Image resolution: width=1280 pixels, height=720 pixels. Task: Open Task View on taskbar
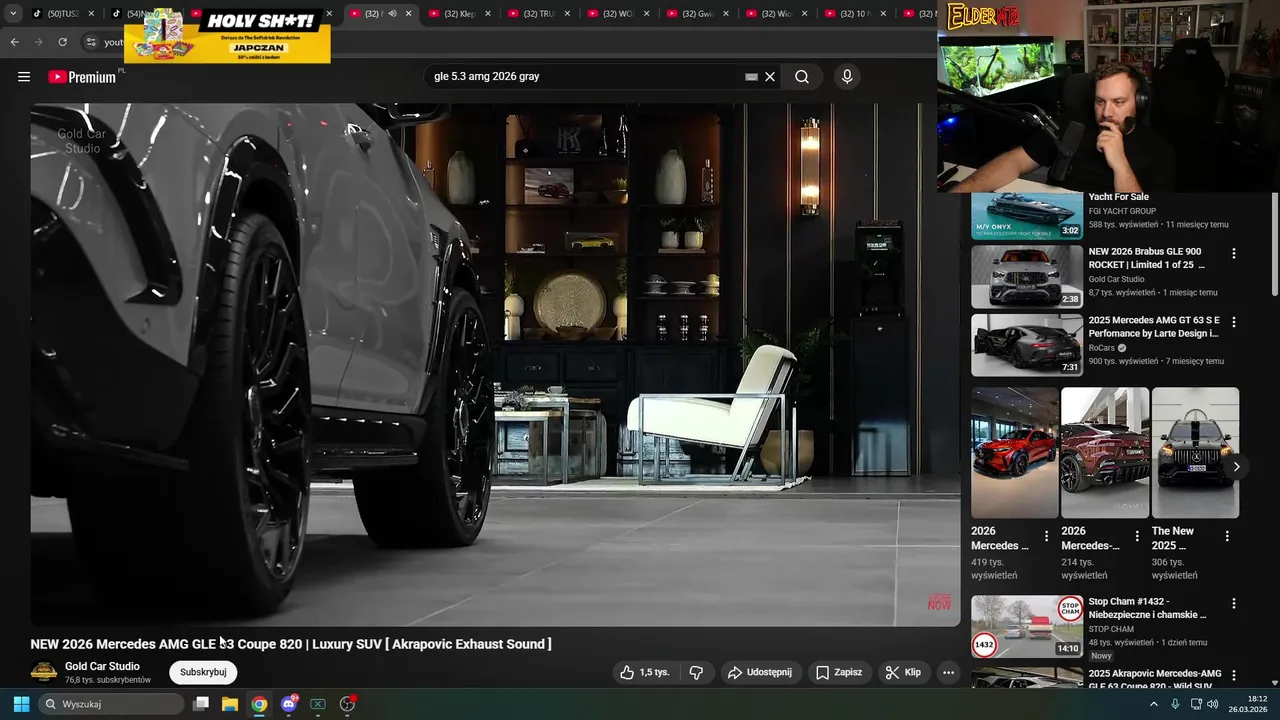tap(201, 704)
